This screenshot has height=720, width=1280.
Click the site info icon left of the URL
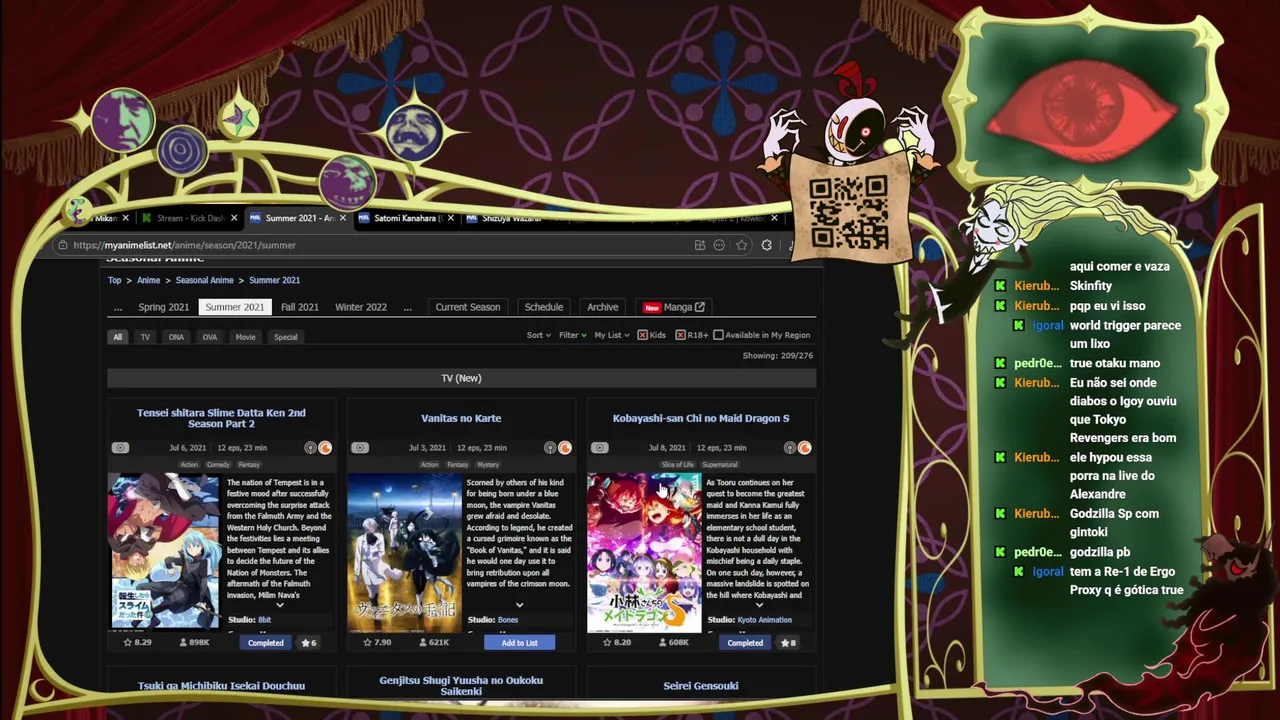[63, 245]
